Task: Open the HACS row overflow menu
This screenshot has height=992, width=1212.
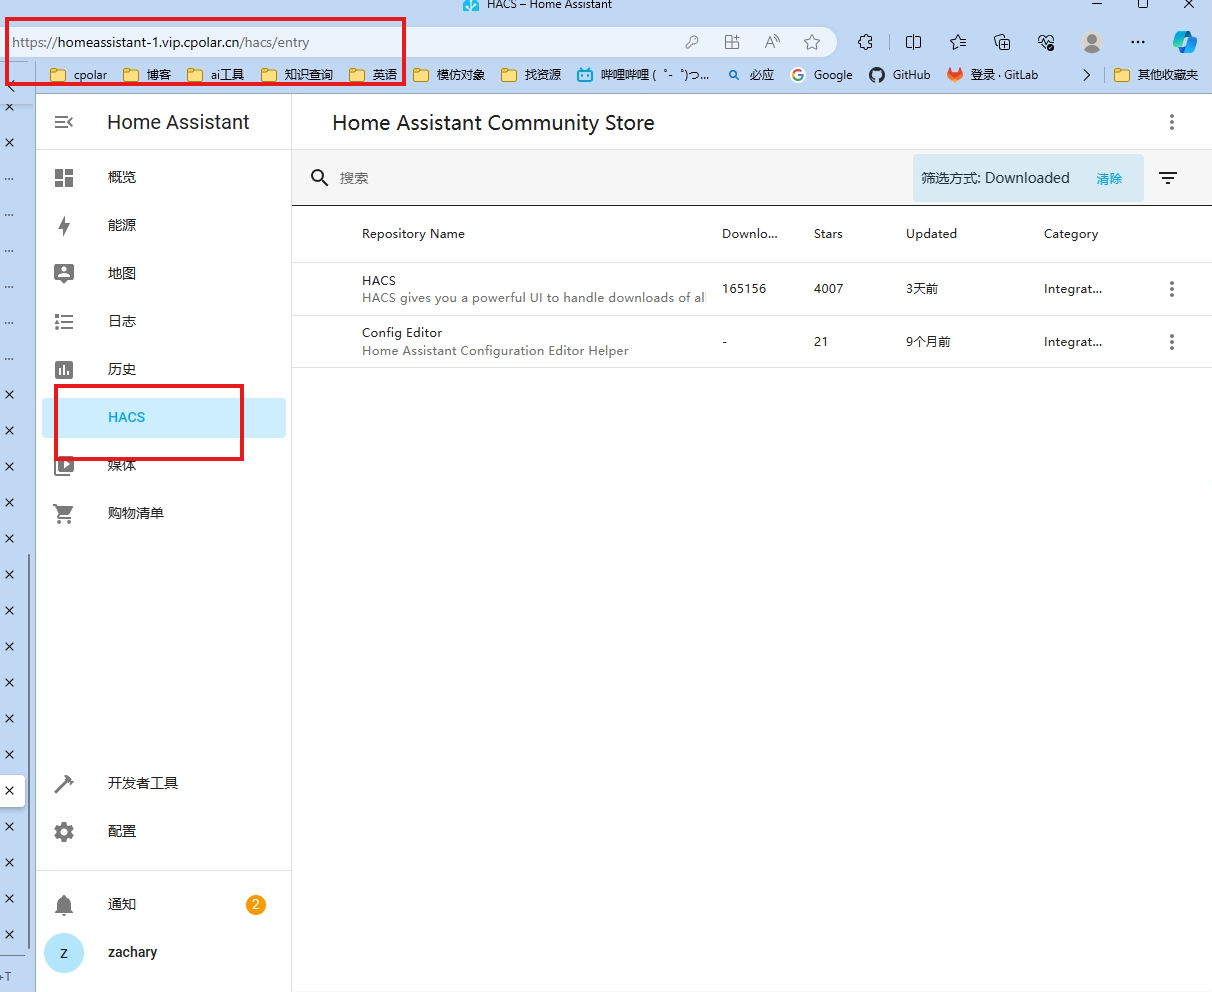Action: pos(1171,289)
